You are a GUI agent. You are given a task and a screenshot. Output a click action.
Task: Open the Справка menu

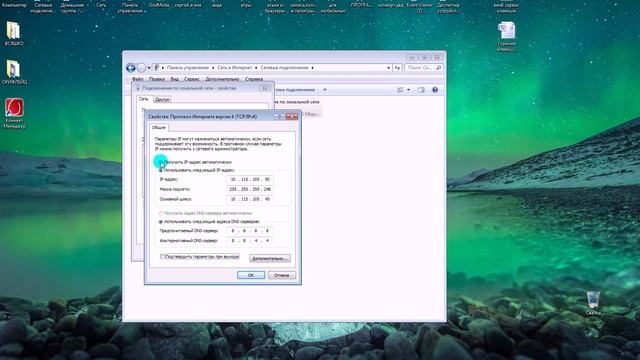[254, 79]
